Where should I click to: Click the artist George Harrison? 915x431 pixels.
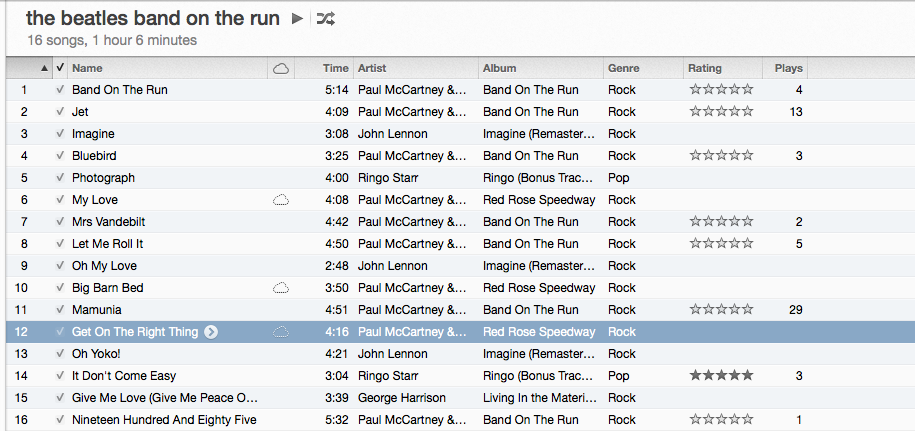[401, 398]
